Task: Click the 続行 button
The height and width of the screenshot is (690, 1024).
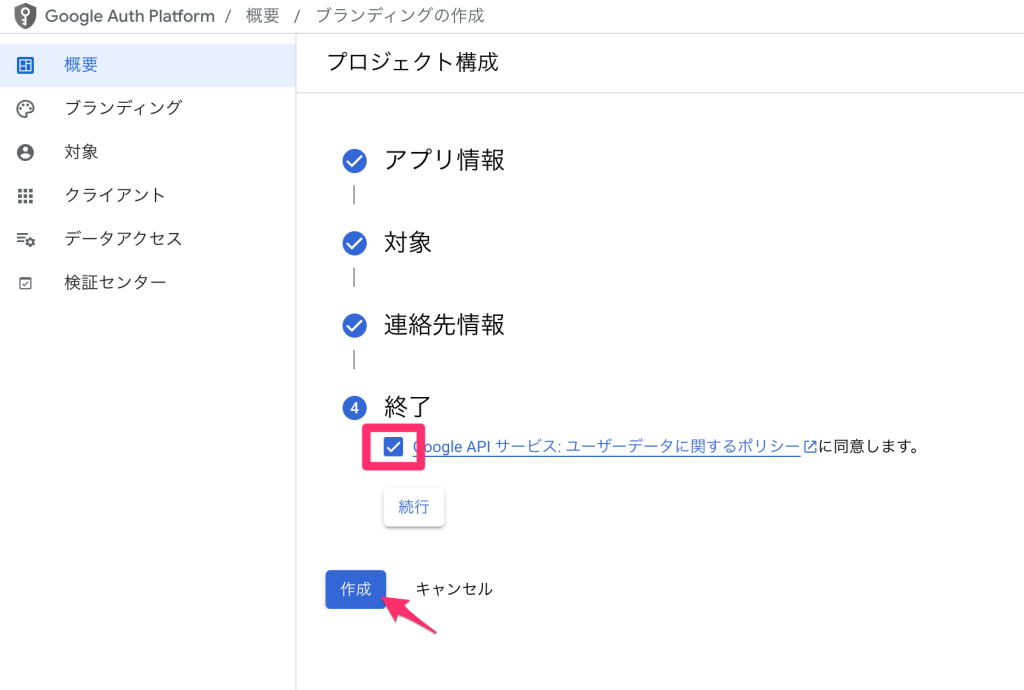Action: pyautogui.click(x=414, y=507)
